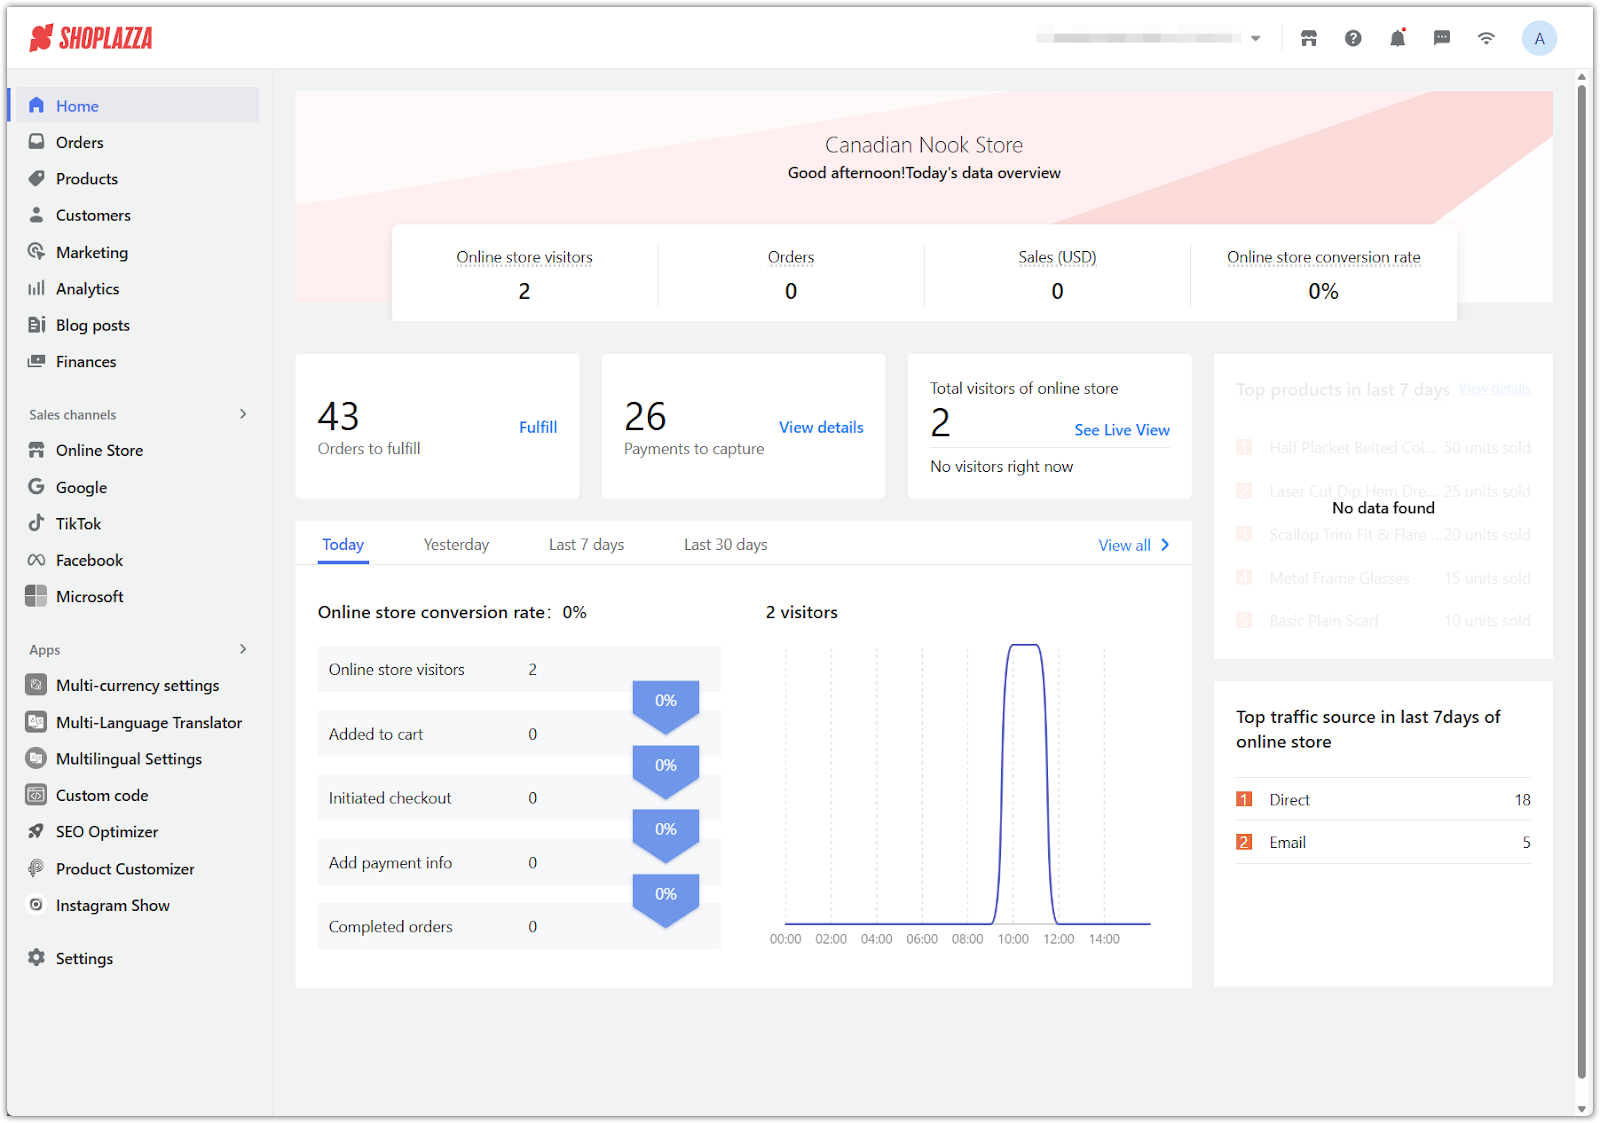Click the Analytics bar chart icon
This screenshot has height=1123, width=1600.
[37, 288]
